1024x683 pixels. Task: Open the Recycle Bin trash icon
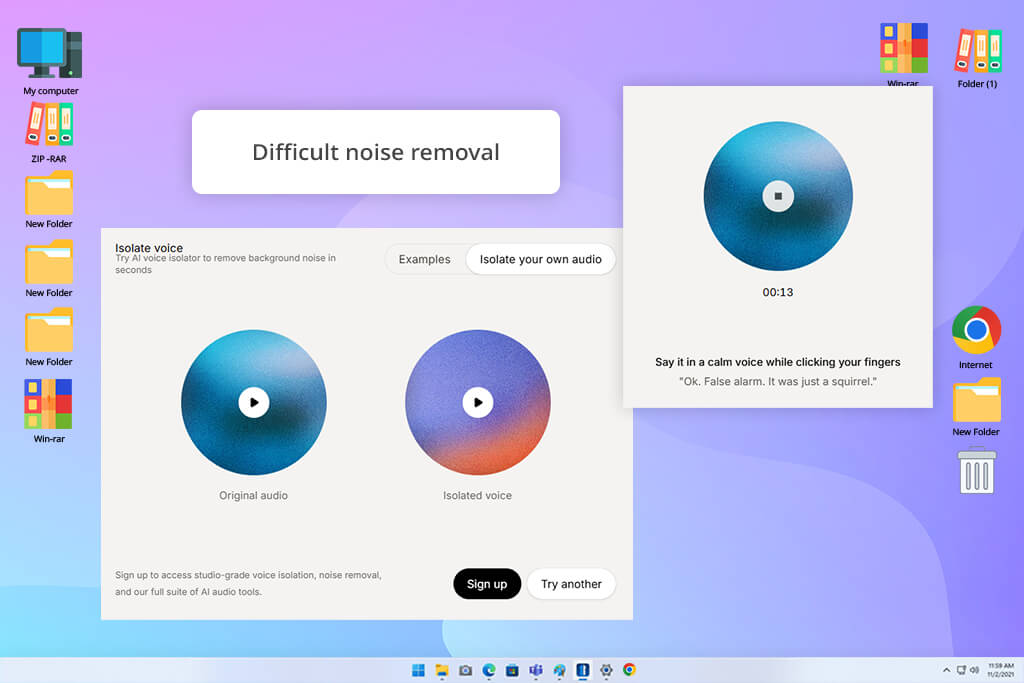(x=976, y=471)
